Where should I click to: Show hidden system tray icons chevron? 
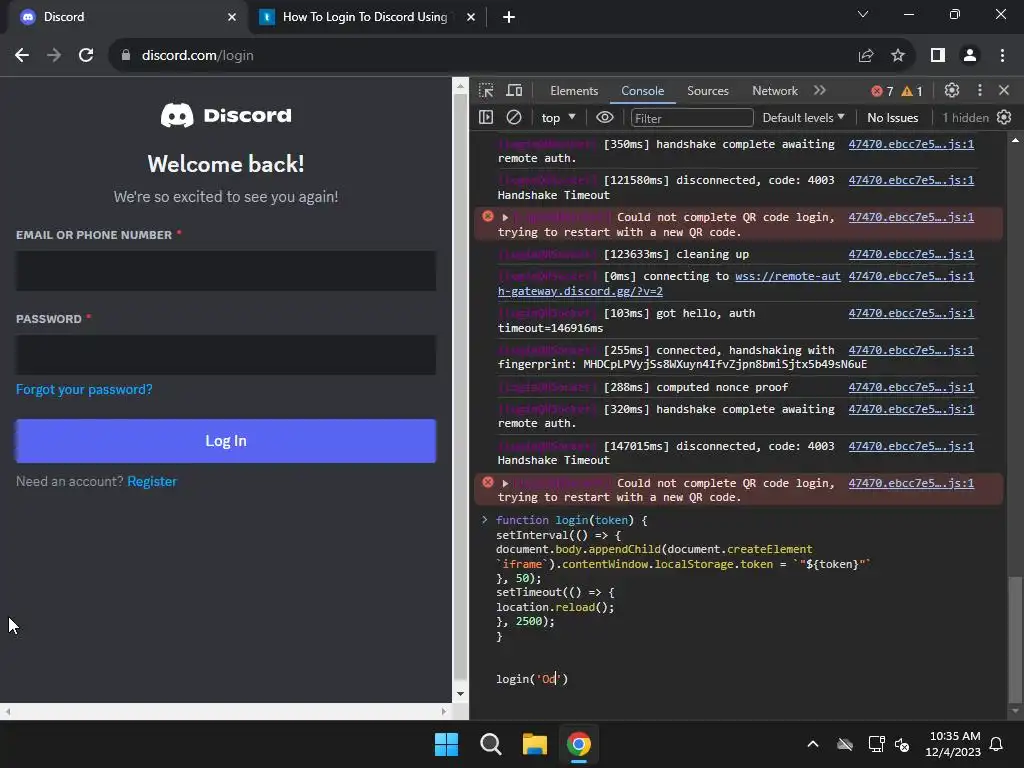click(x=812, y=744)
